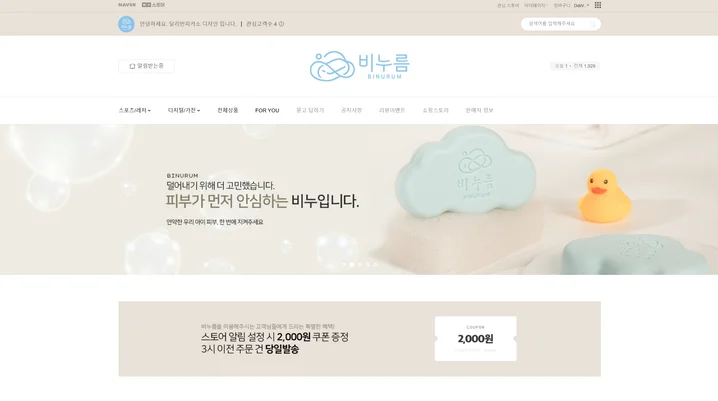Toggle the 알림받는중 notification button

pyautogui.click(x=146, y=66)
